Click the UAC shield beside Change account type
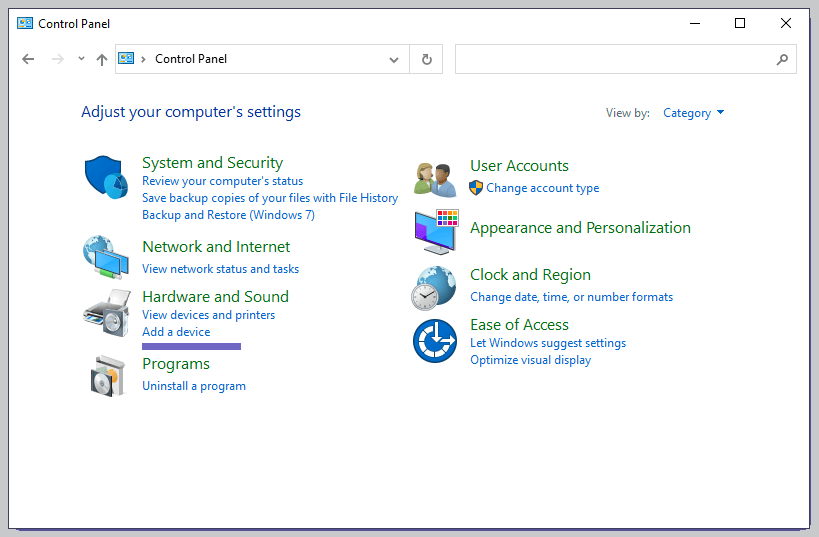The image size is (819, 537). point(476,188)
